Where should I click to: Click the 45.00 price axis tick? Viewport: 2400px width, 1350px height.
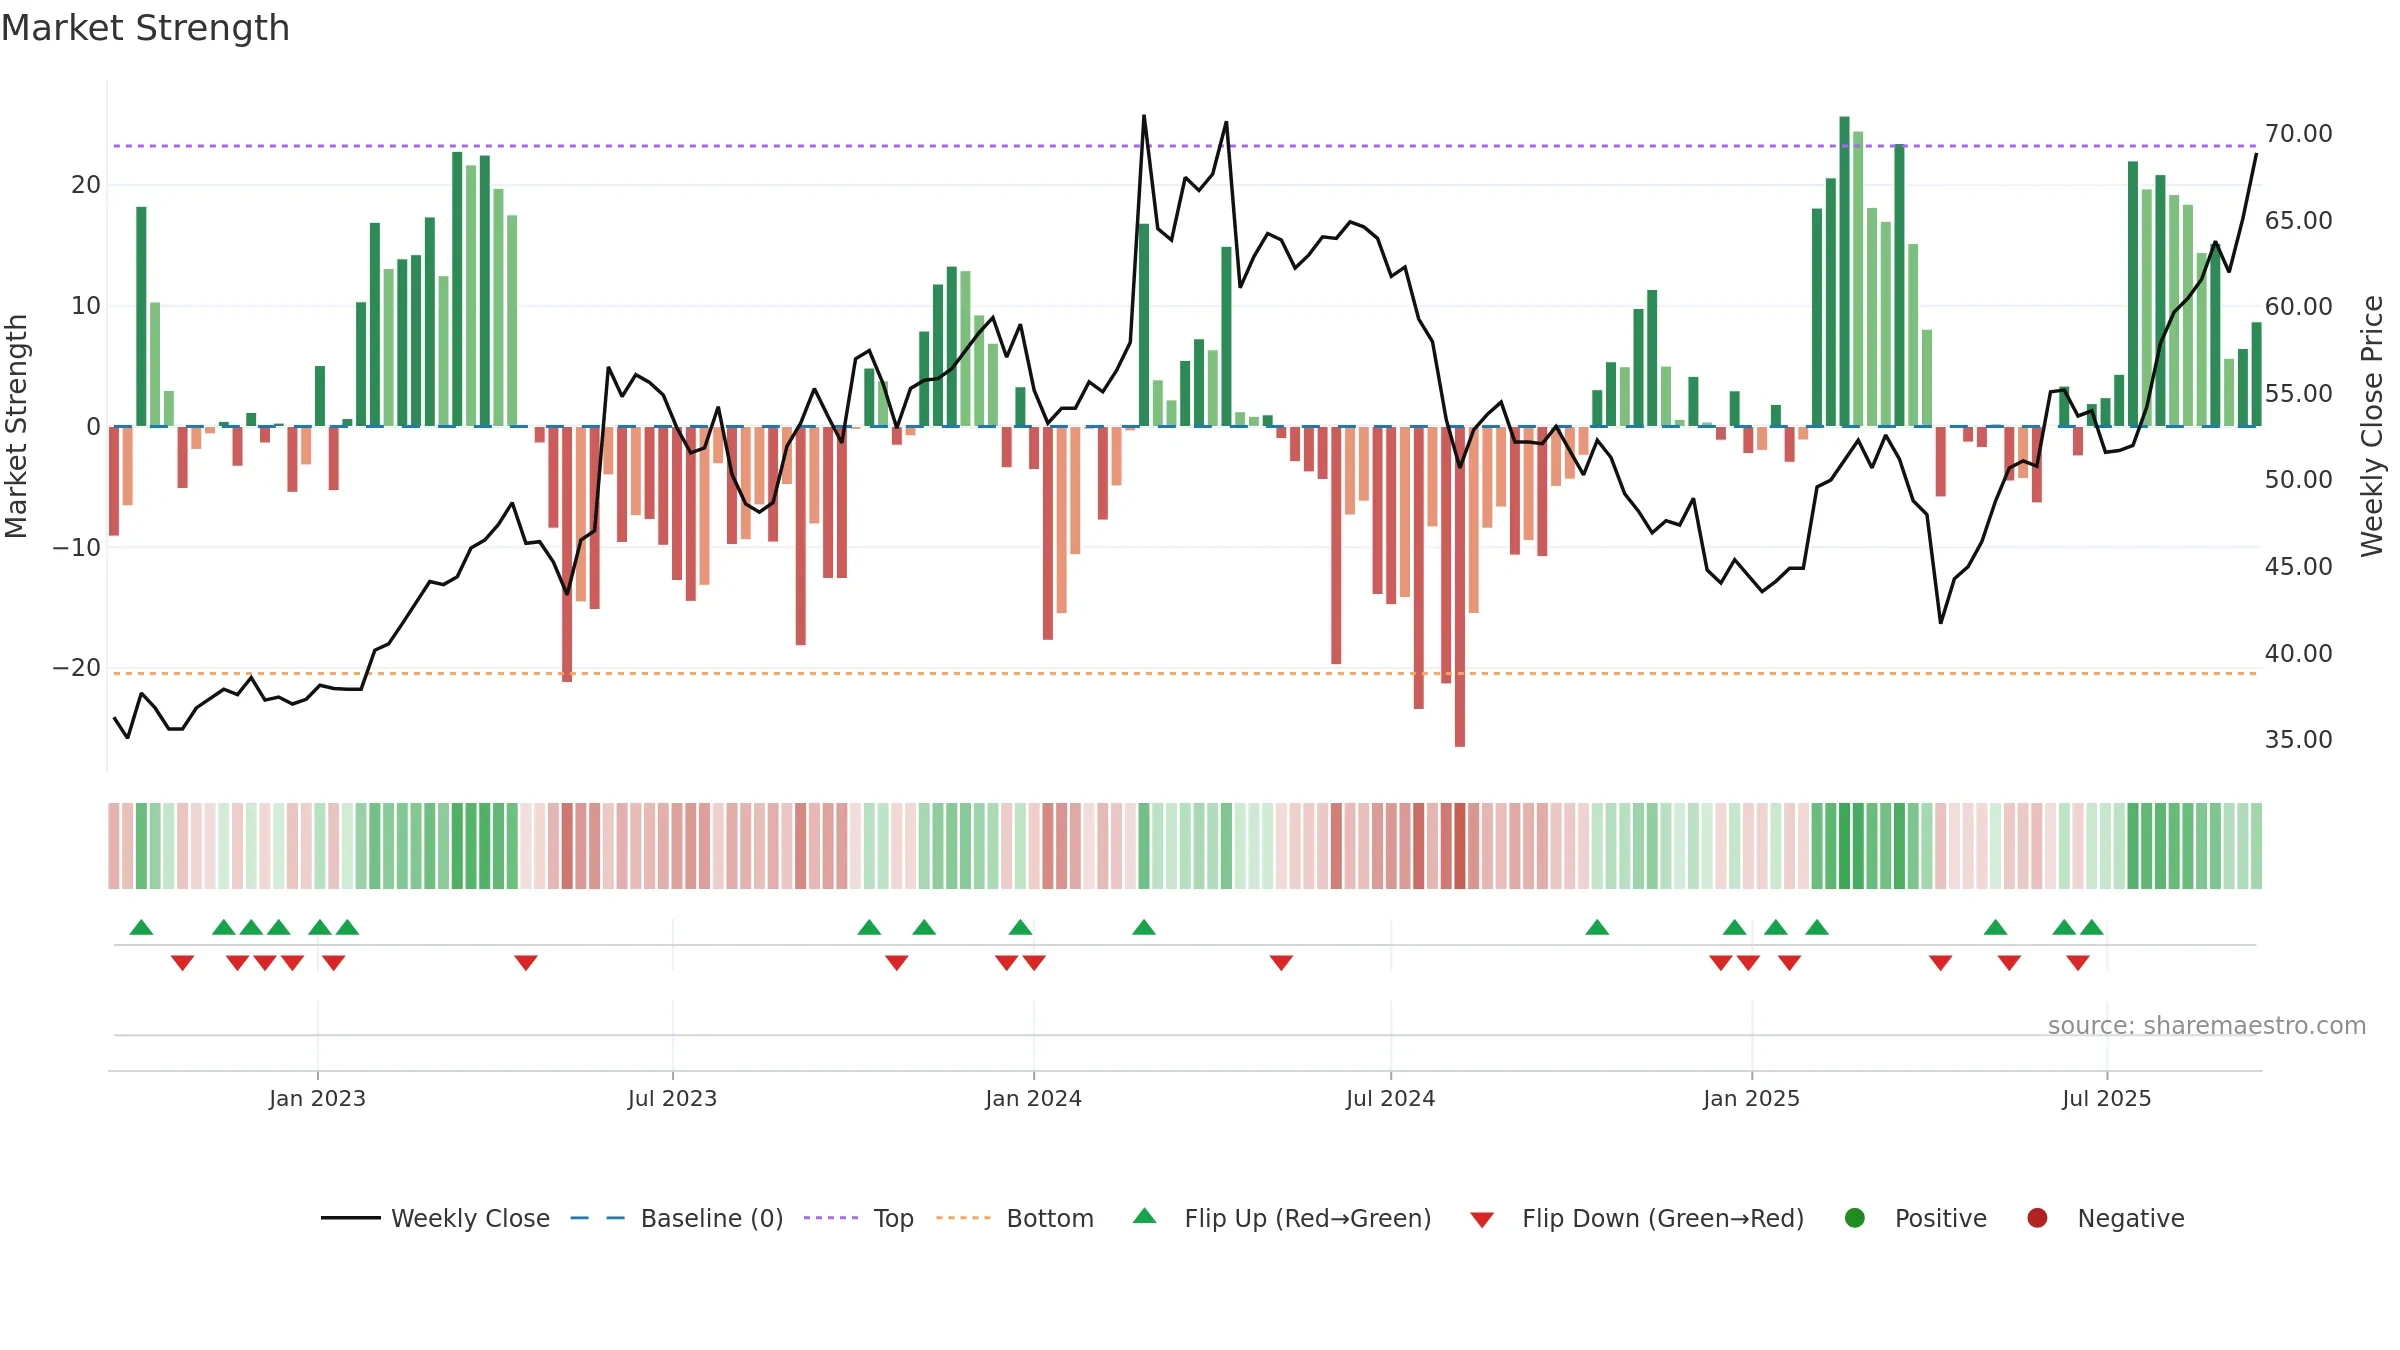(x=2298, y=566)
